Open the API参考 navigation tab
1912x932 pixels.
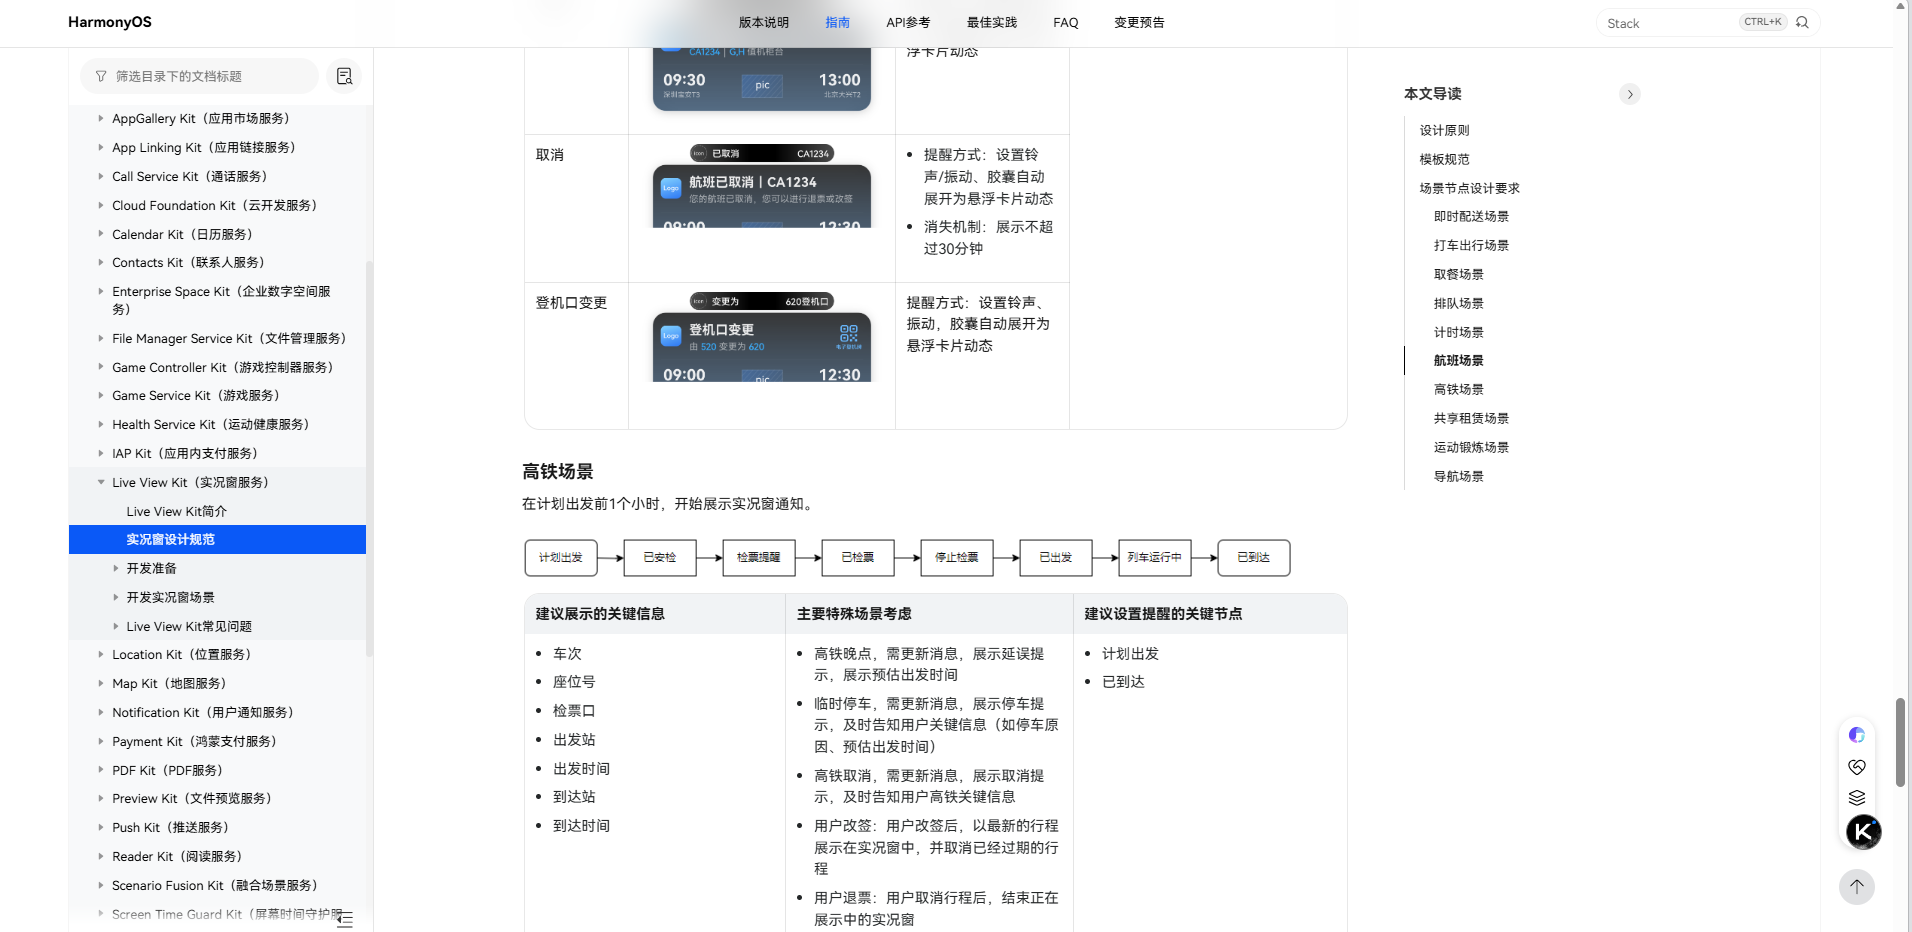tap(907, 22)
